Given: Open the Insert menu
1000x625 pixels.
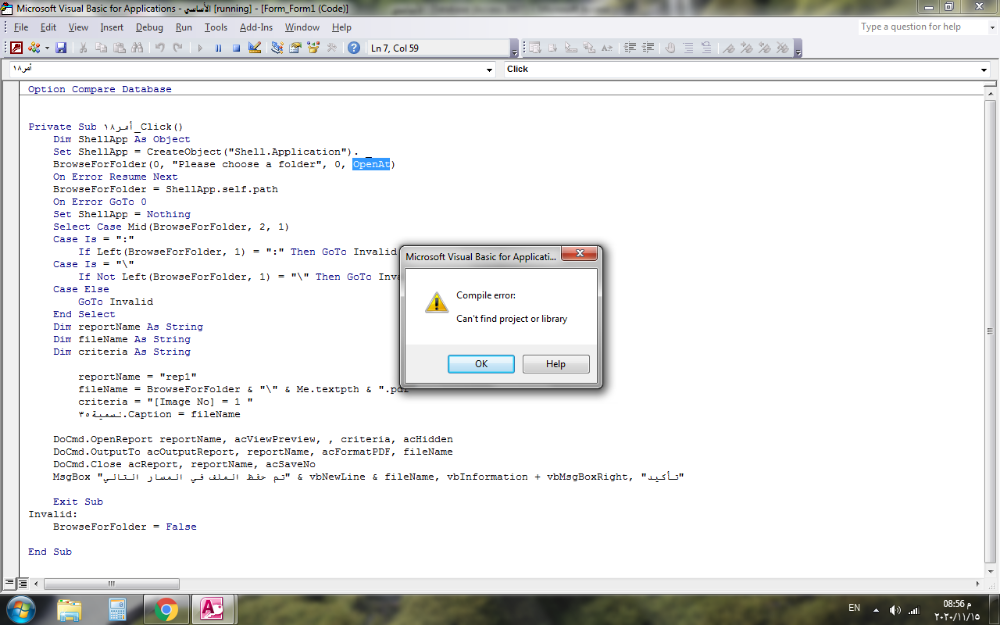Looking at the screenshot, I should coord(112,27).
